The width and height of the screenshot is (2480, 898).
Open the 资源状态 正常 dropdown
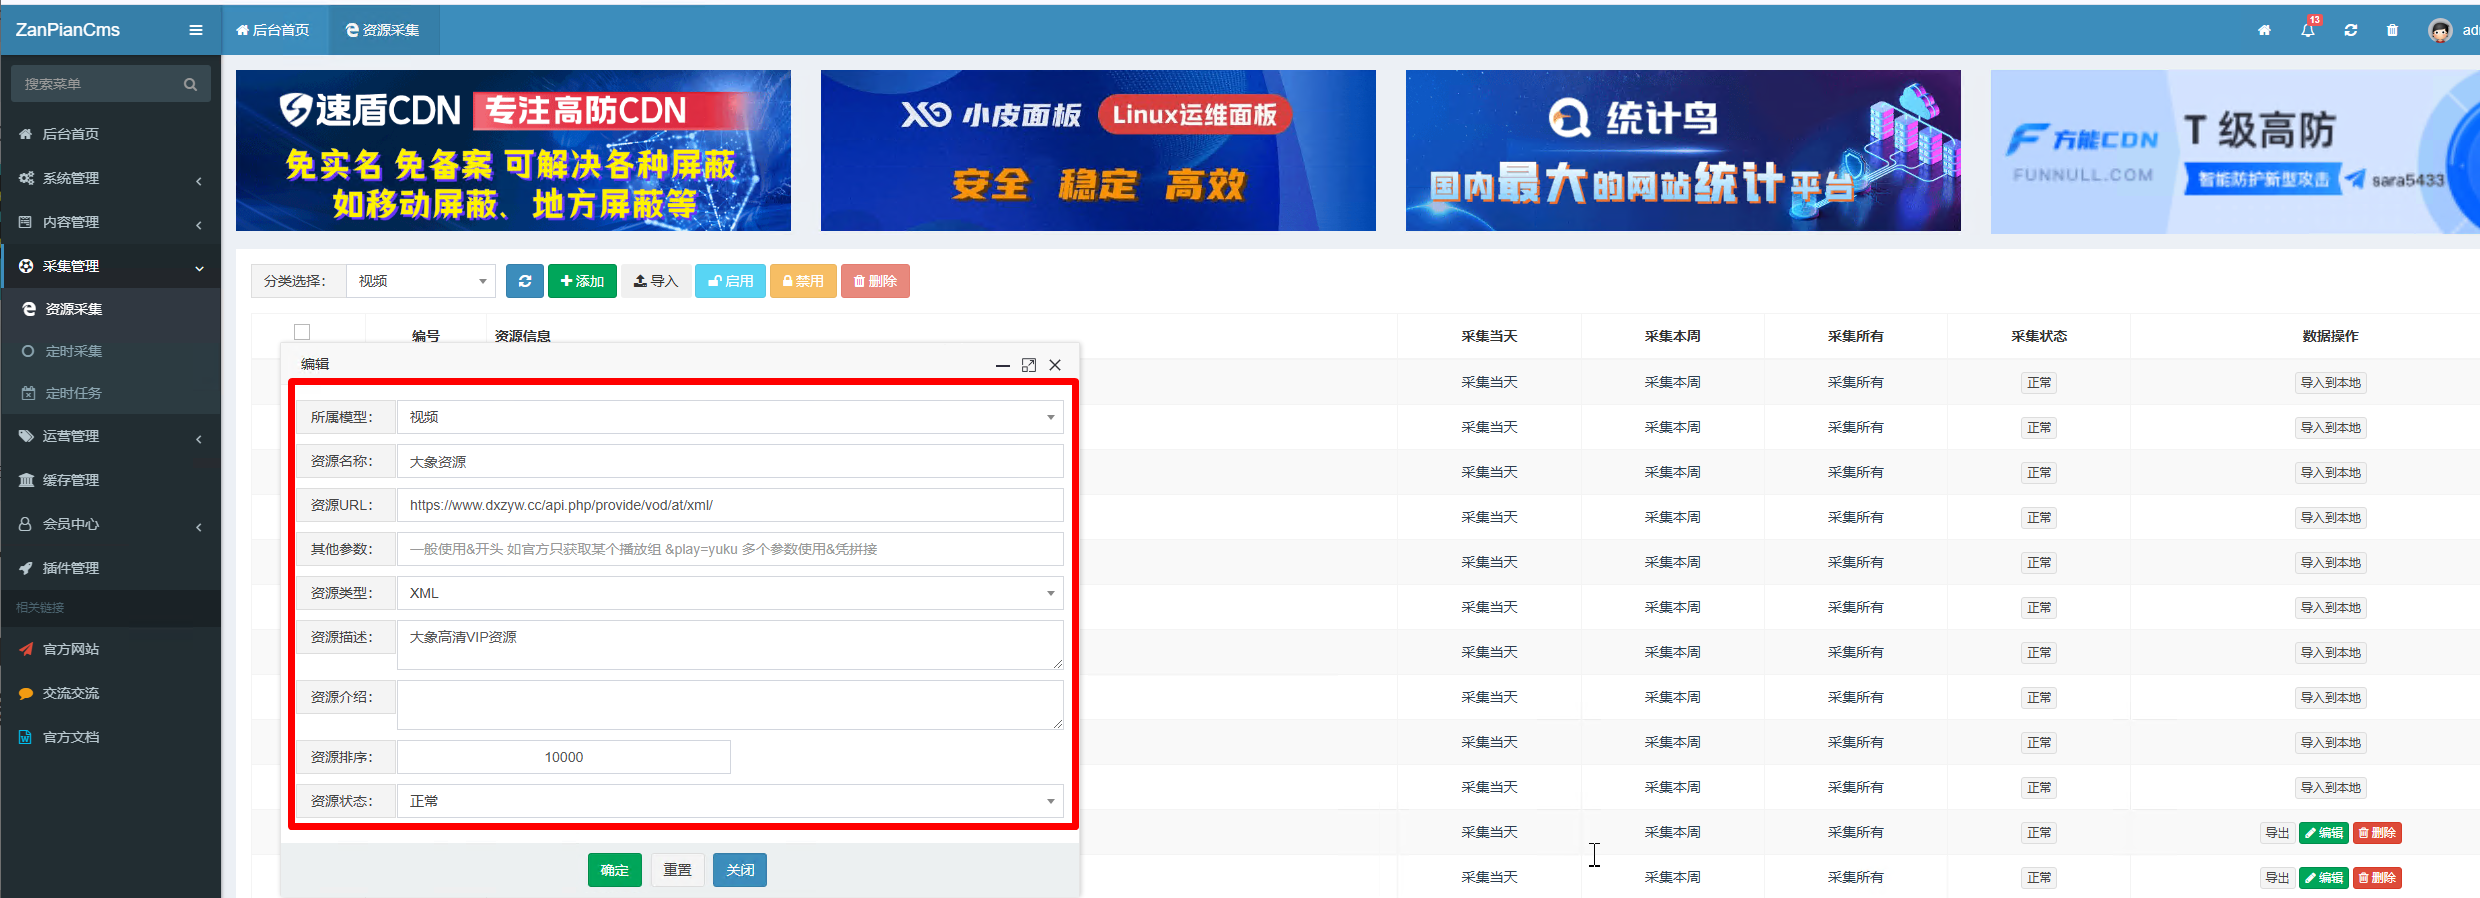[730, 801]
